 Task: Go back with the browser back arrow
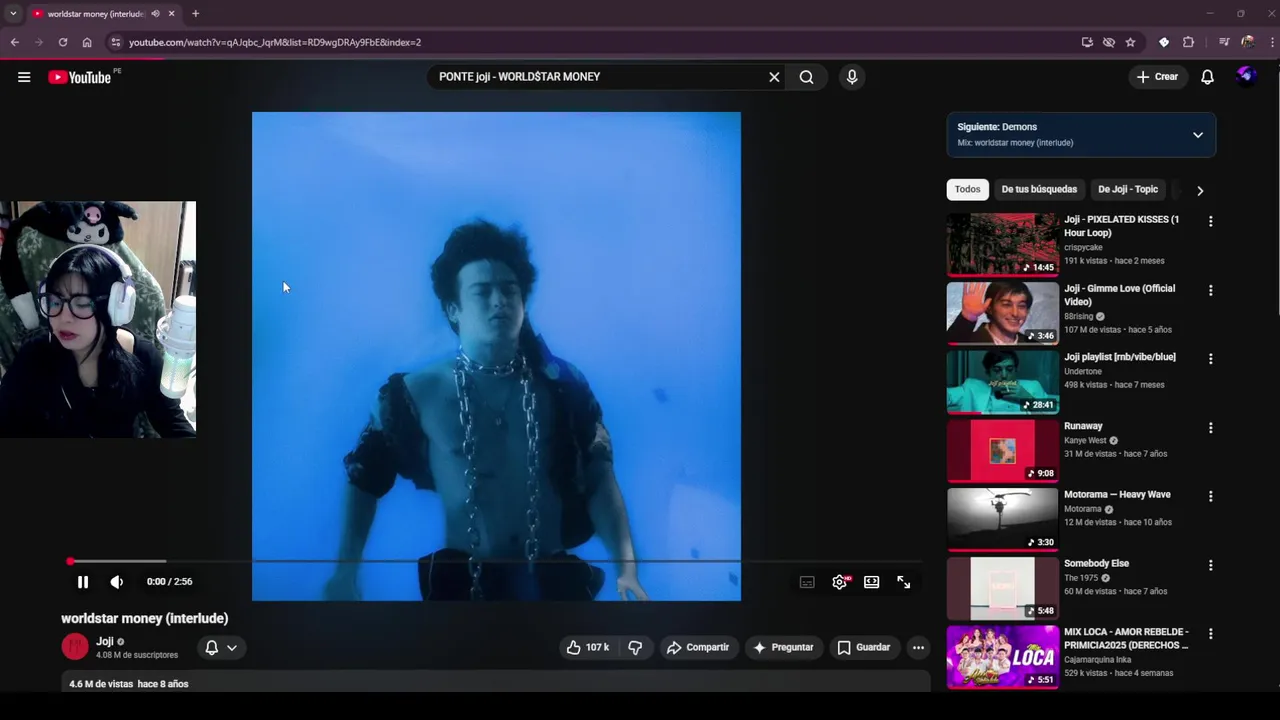[14, 42]
